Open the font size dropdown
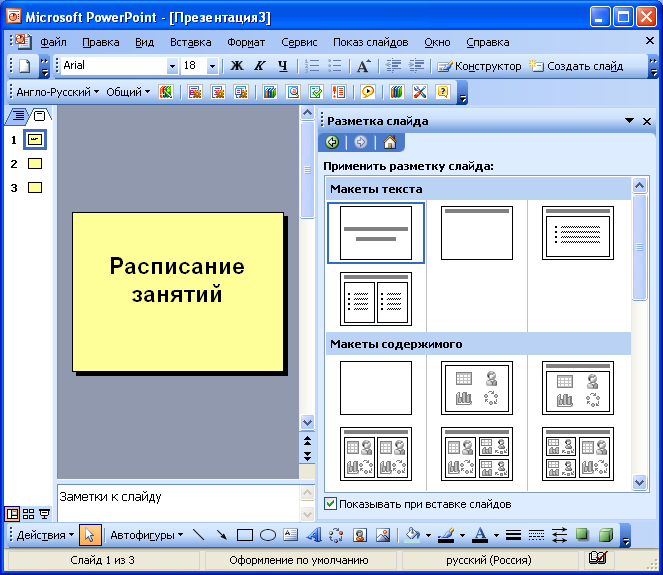Viewport: 663px width, 575px height. [212, 66]
